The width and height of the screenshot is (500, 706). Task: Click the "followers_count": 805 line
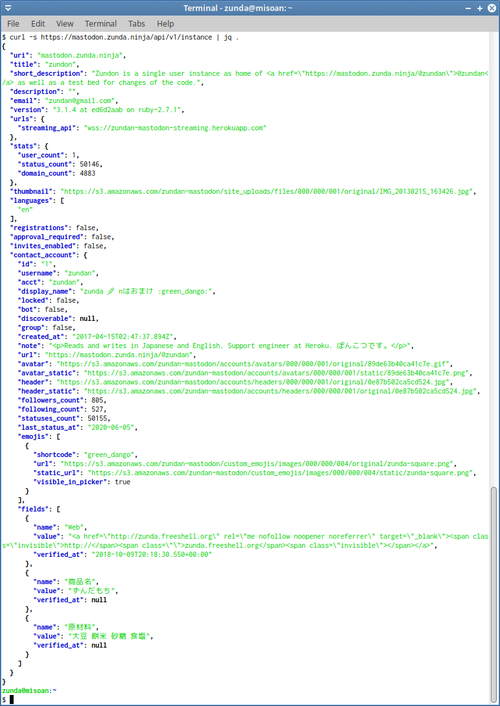(62, 400)
